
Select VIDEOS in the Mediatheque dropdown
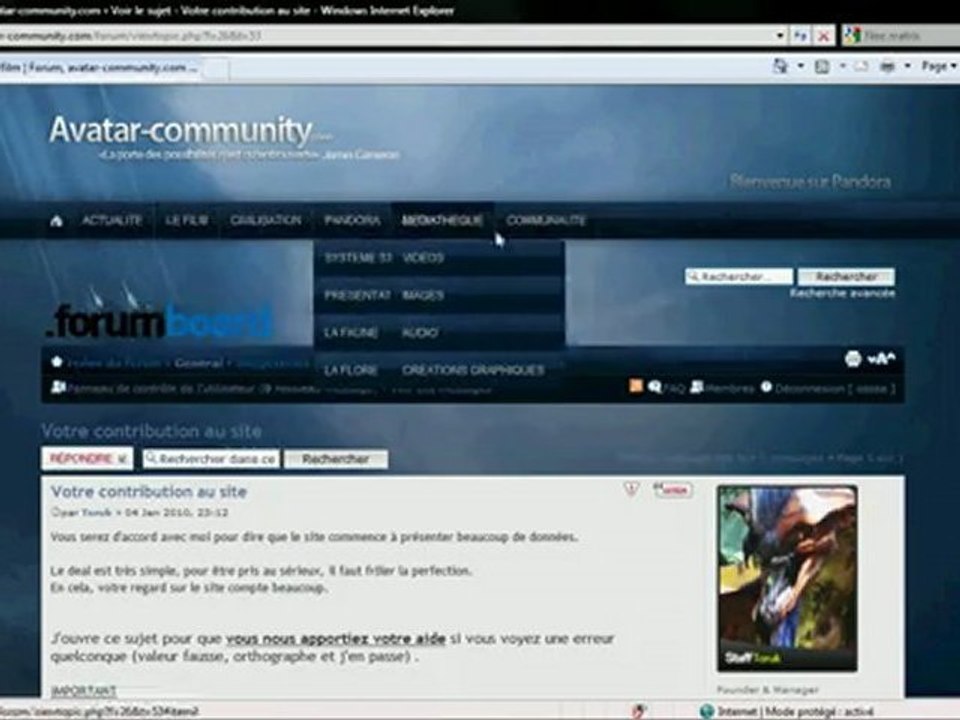423,257
